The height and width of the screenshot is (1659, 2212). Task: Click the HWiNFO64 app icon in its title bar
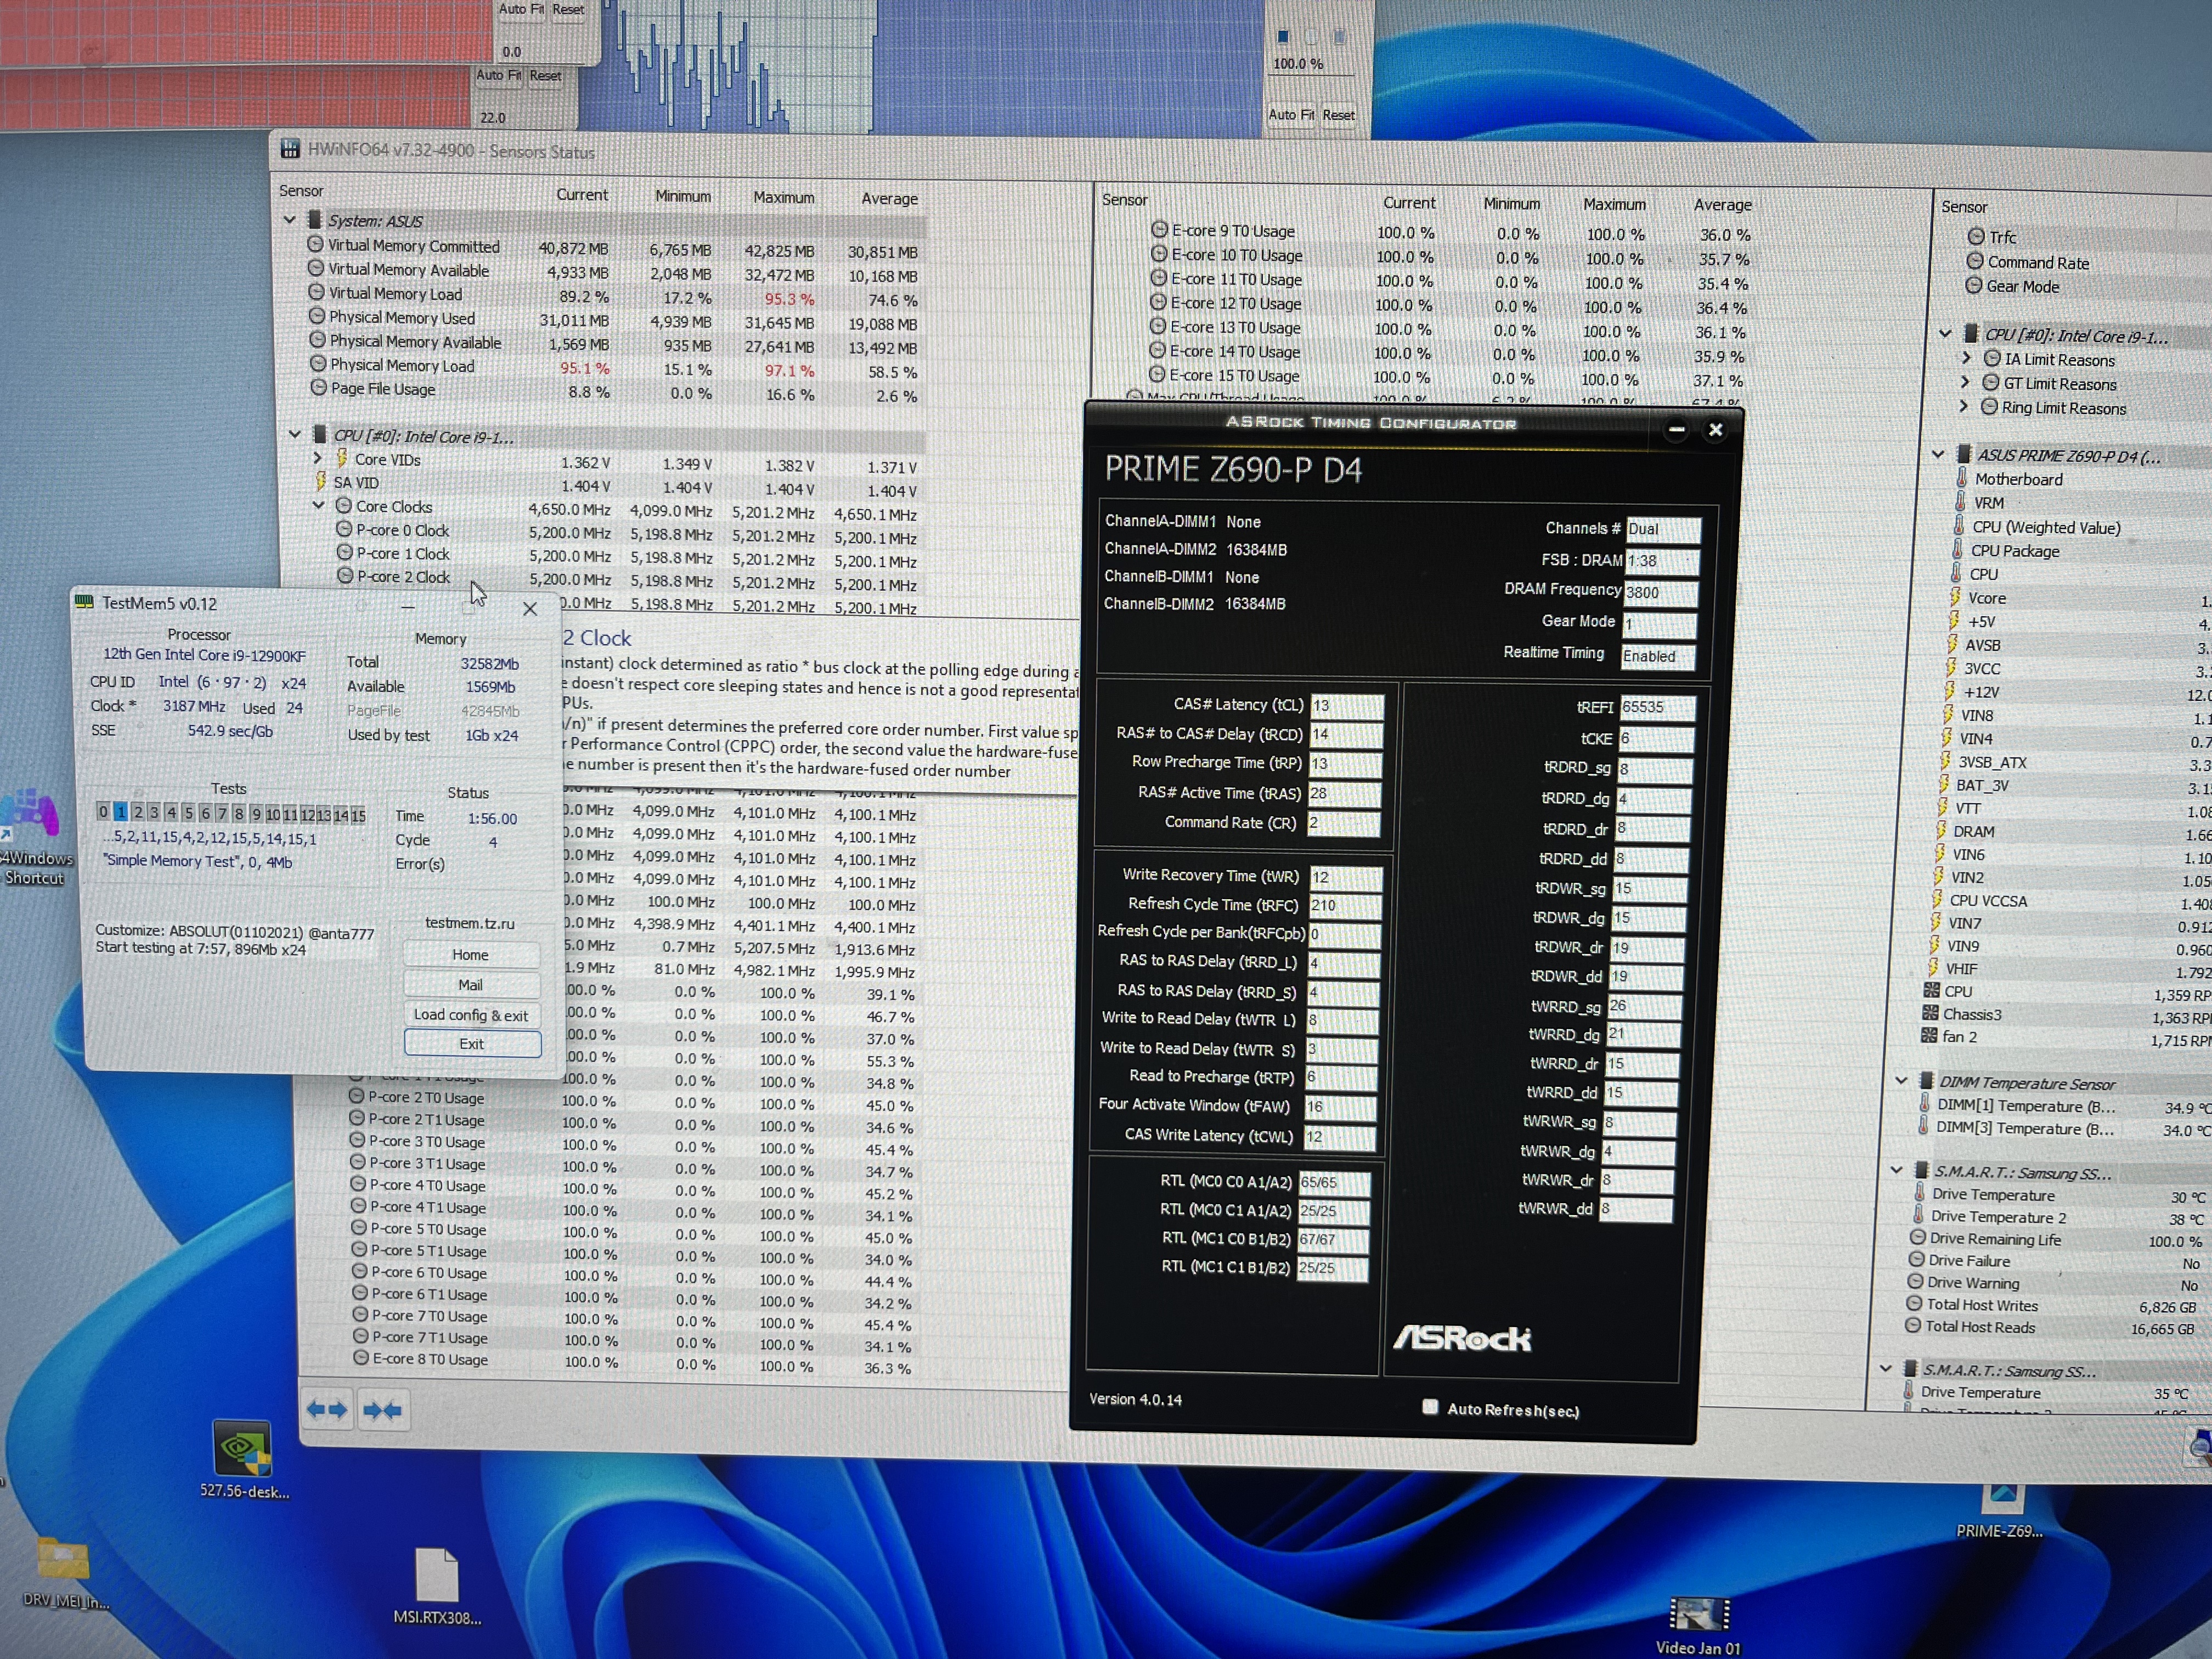[x=290, y=149]
